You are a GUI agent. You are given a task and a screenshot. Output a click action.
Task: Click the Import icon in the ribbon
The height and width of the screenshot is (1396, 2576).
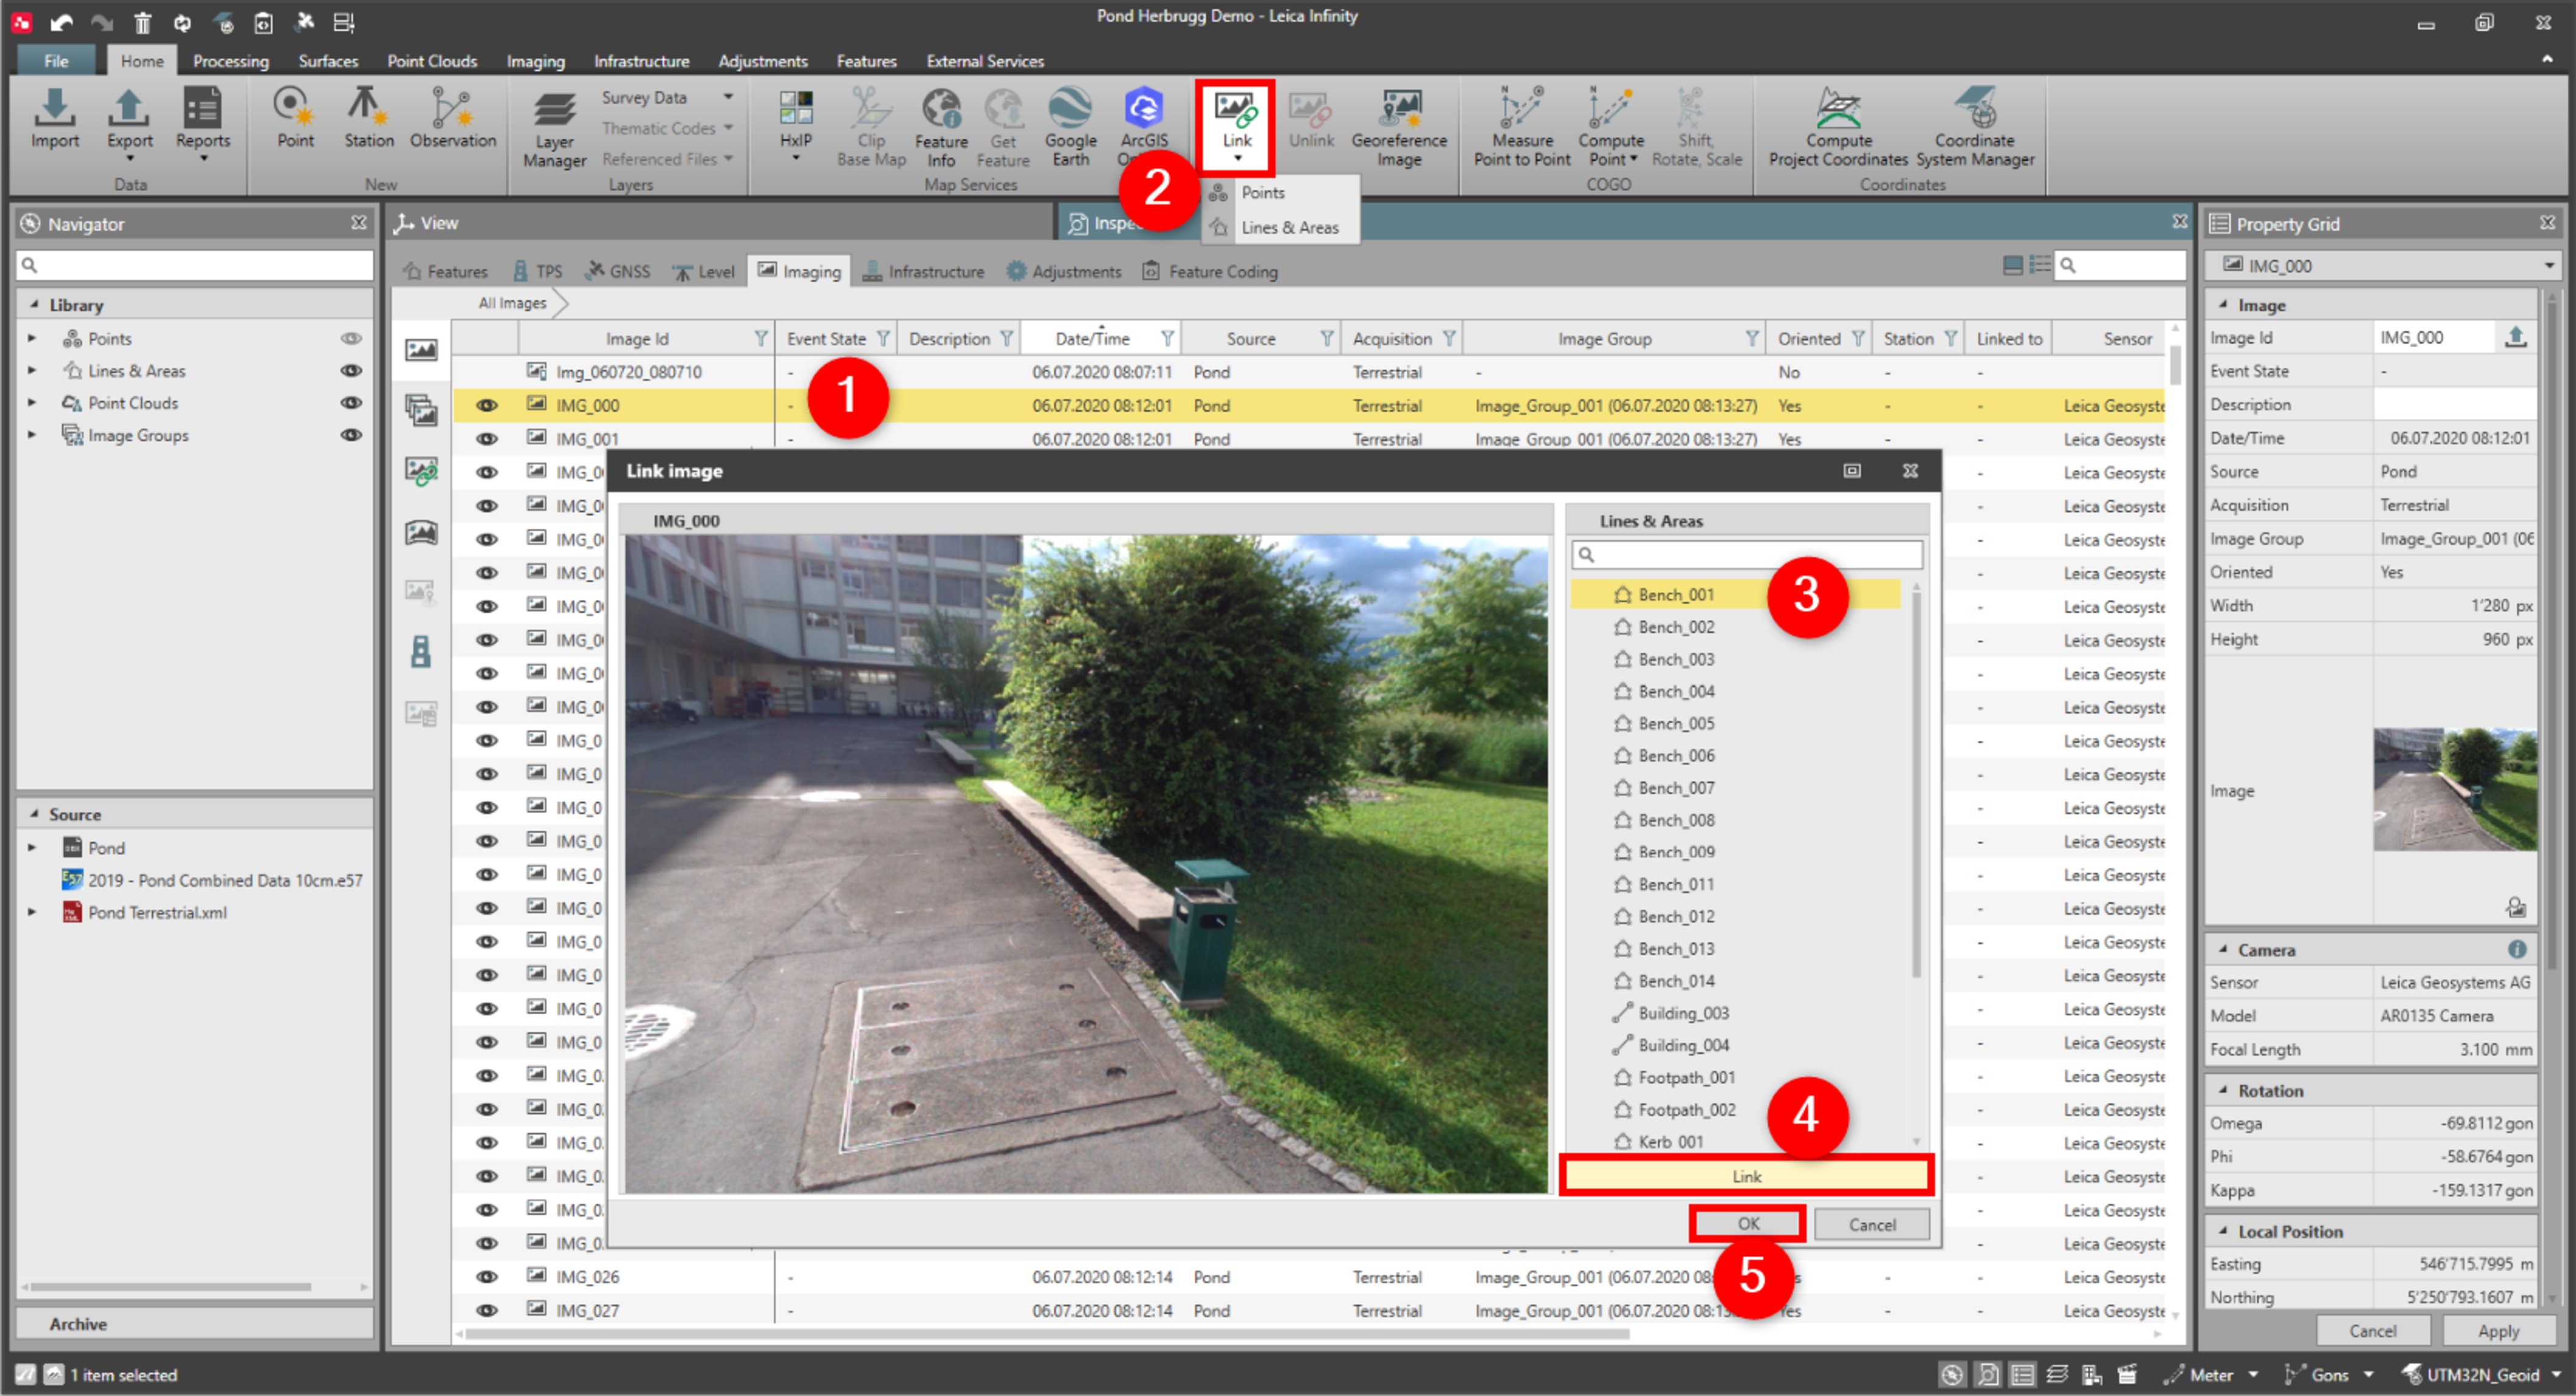click(54, 118)
